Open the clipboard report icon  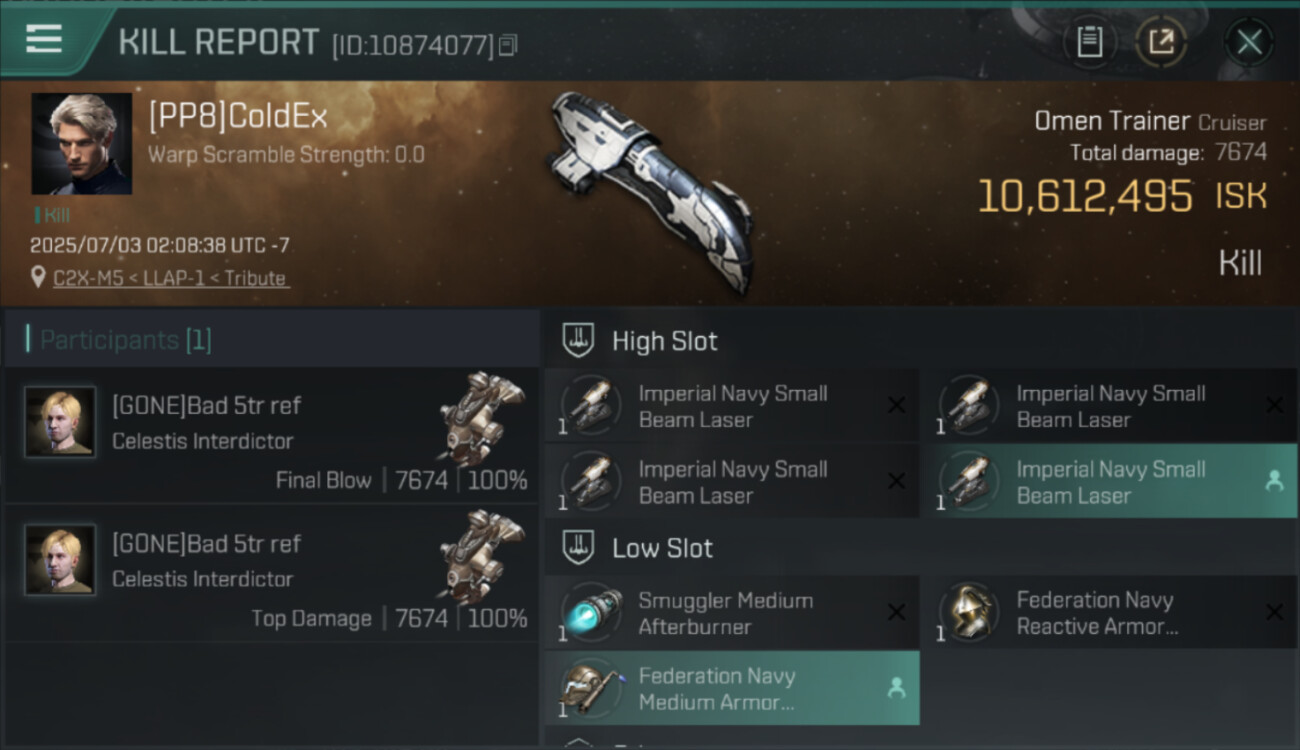(x=1089, y=42)
